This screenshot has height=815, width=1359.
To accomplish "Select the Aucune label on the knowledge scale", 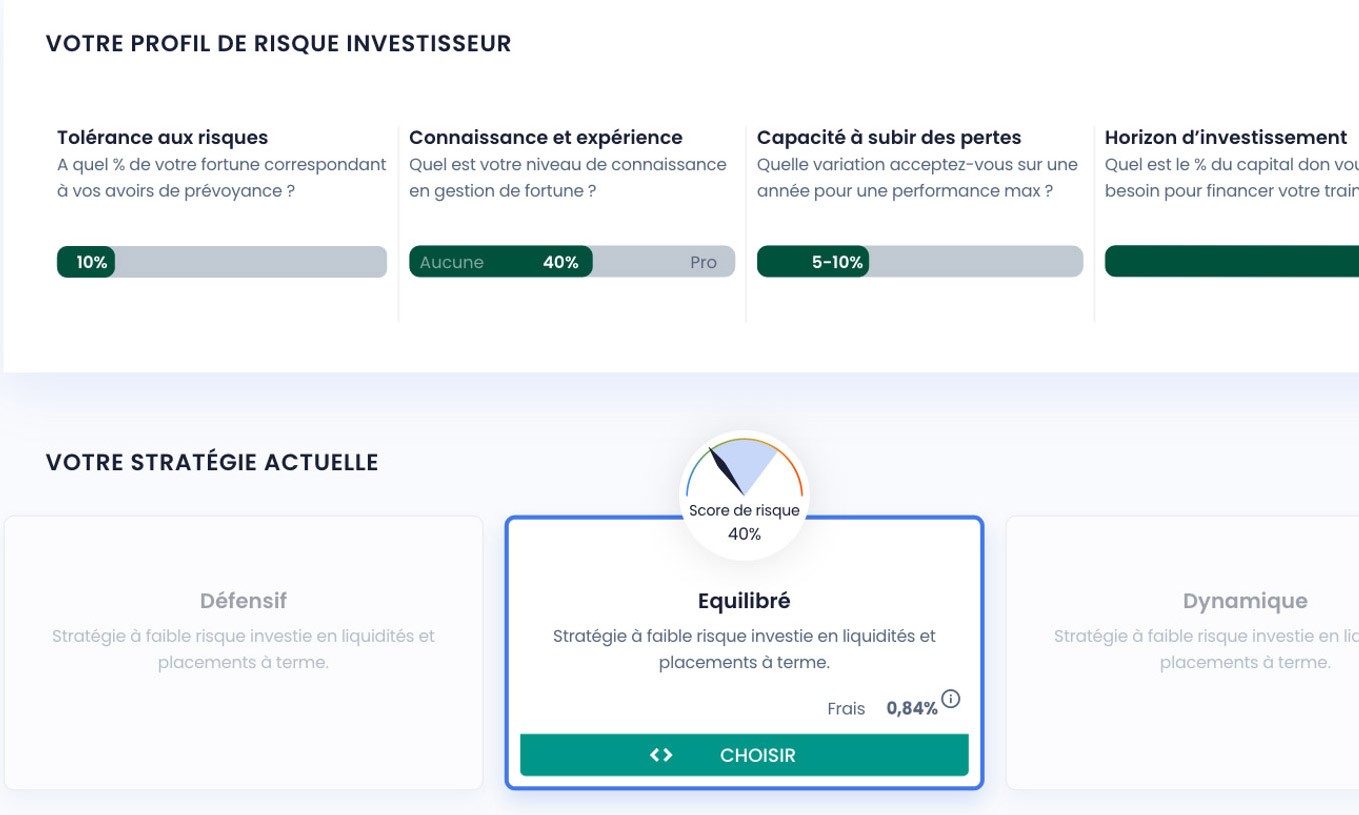I will click(452, 262).
